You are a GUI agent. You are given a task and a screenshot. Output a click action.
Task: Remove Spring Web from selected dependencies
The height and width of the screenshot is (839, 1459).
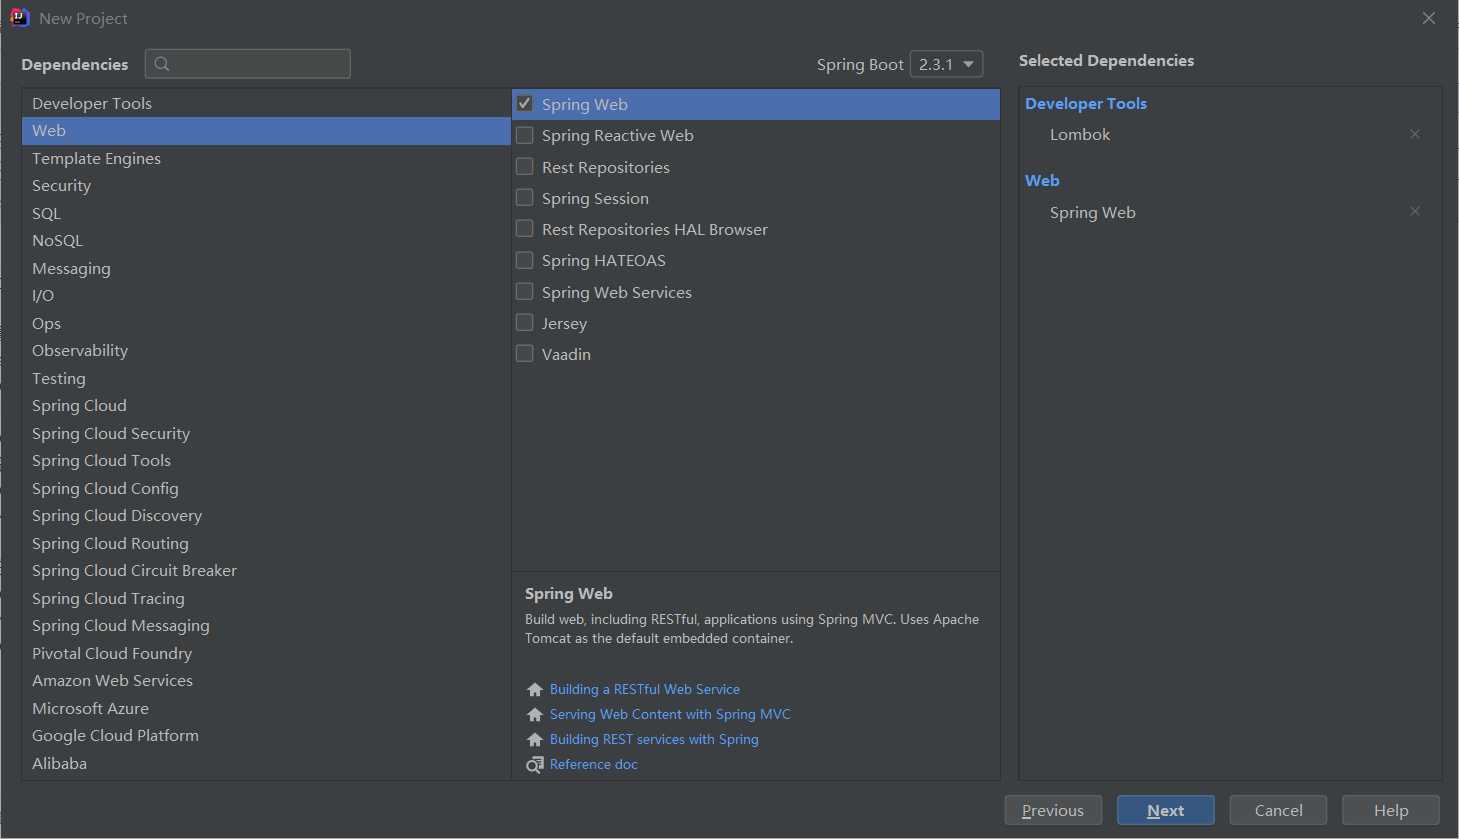(x=1415, y=211)
